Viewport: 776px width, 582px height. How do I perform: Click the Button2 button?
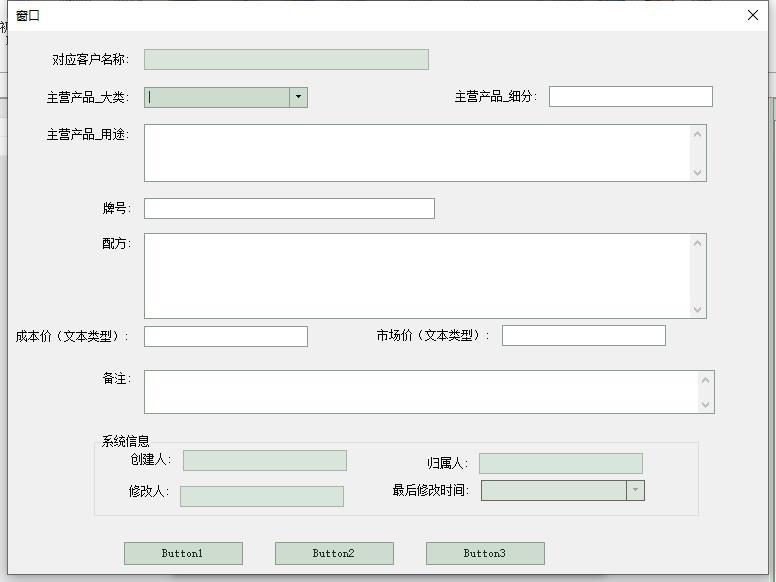tap(334, 553)
